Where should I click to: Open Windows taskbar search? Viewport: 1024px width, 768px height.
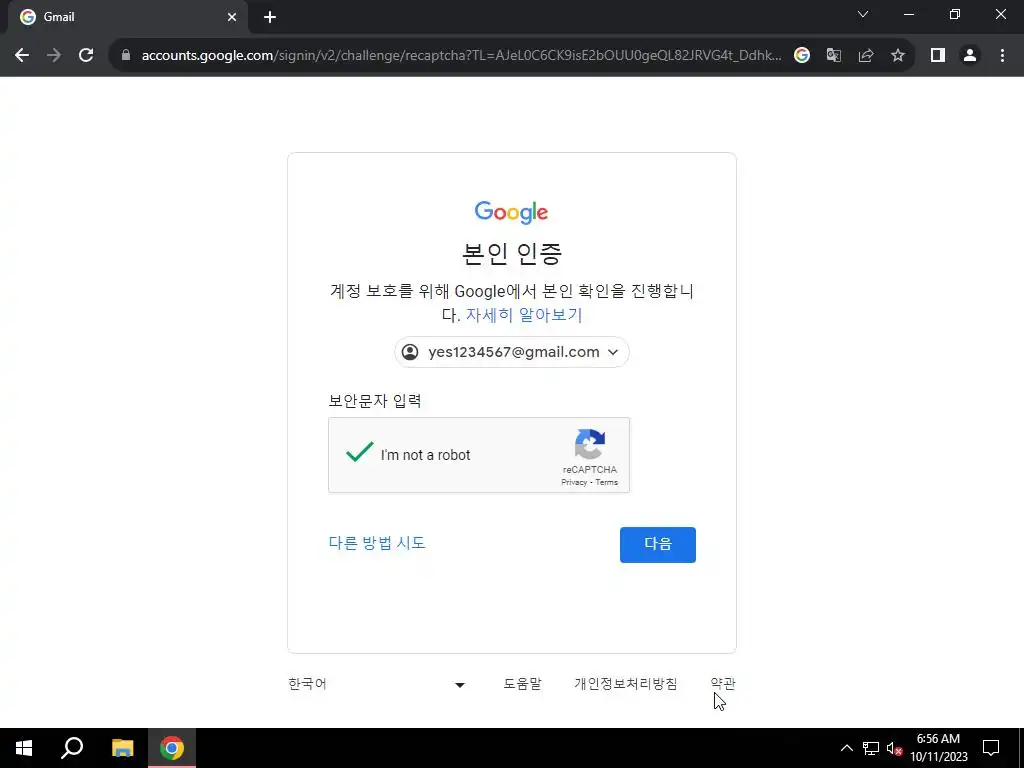pyautogui.click(x=72, y=748)
